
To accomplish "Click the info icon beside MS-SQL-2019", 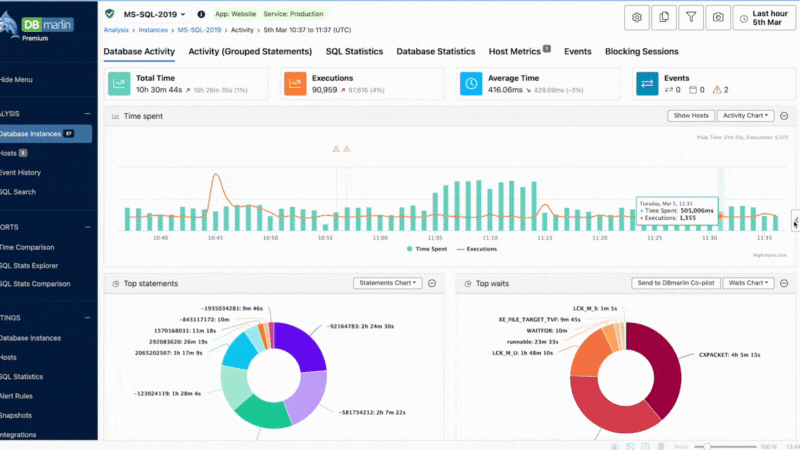I will pyautogui.click(x=201, y=15).
